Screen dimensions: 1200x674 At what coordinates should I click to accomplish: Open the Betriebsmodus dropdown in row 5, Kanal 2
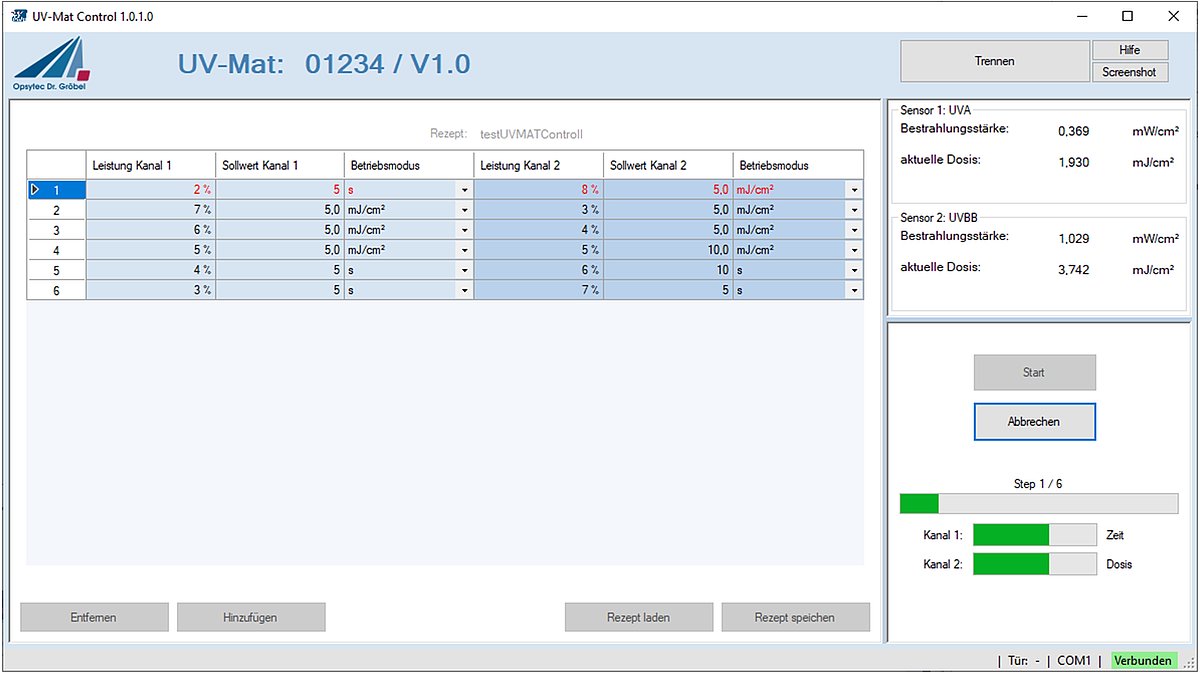tap(853, 269)
